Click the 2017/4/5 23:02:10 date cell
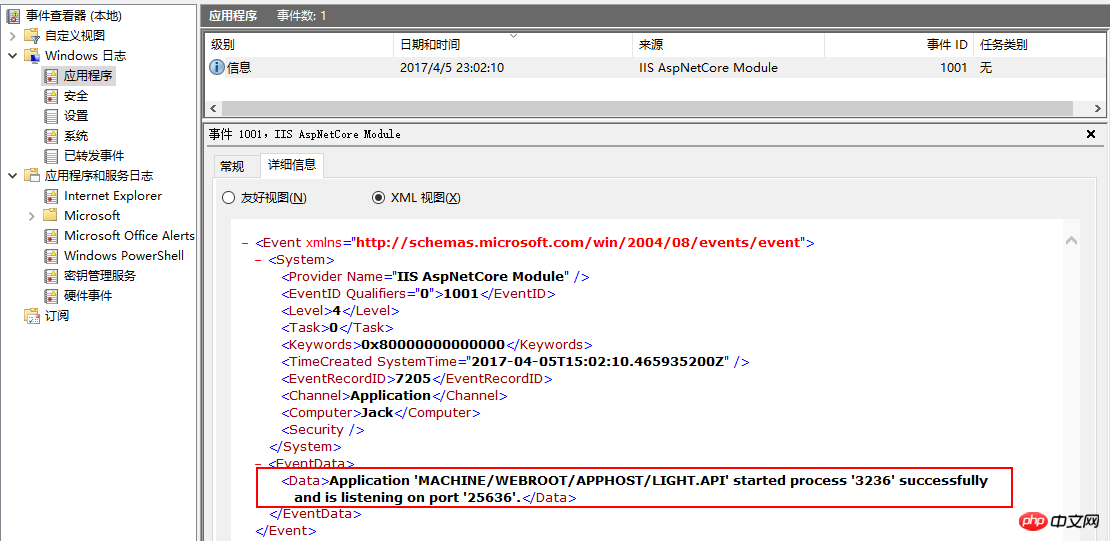The width and height of the screenshot is (1110, 541). [452, 68]
